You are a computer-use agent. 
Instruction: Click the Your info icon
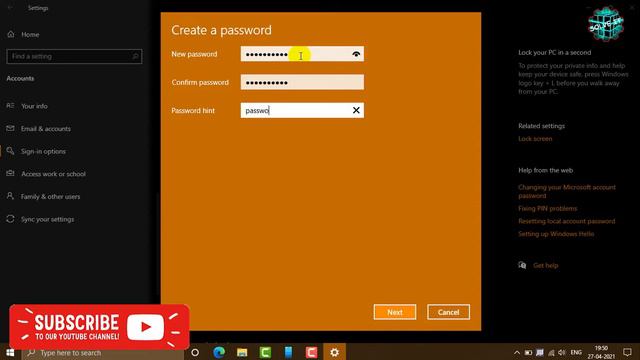(10, 106)
